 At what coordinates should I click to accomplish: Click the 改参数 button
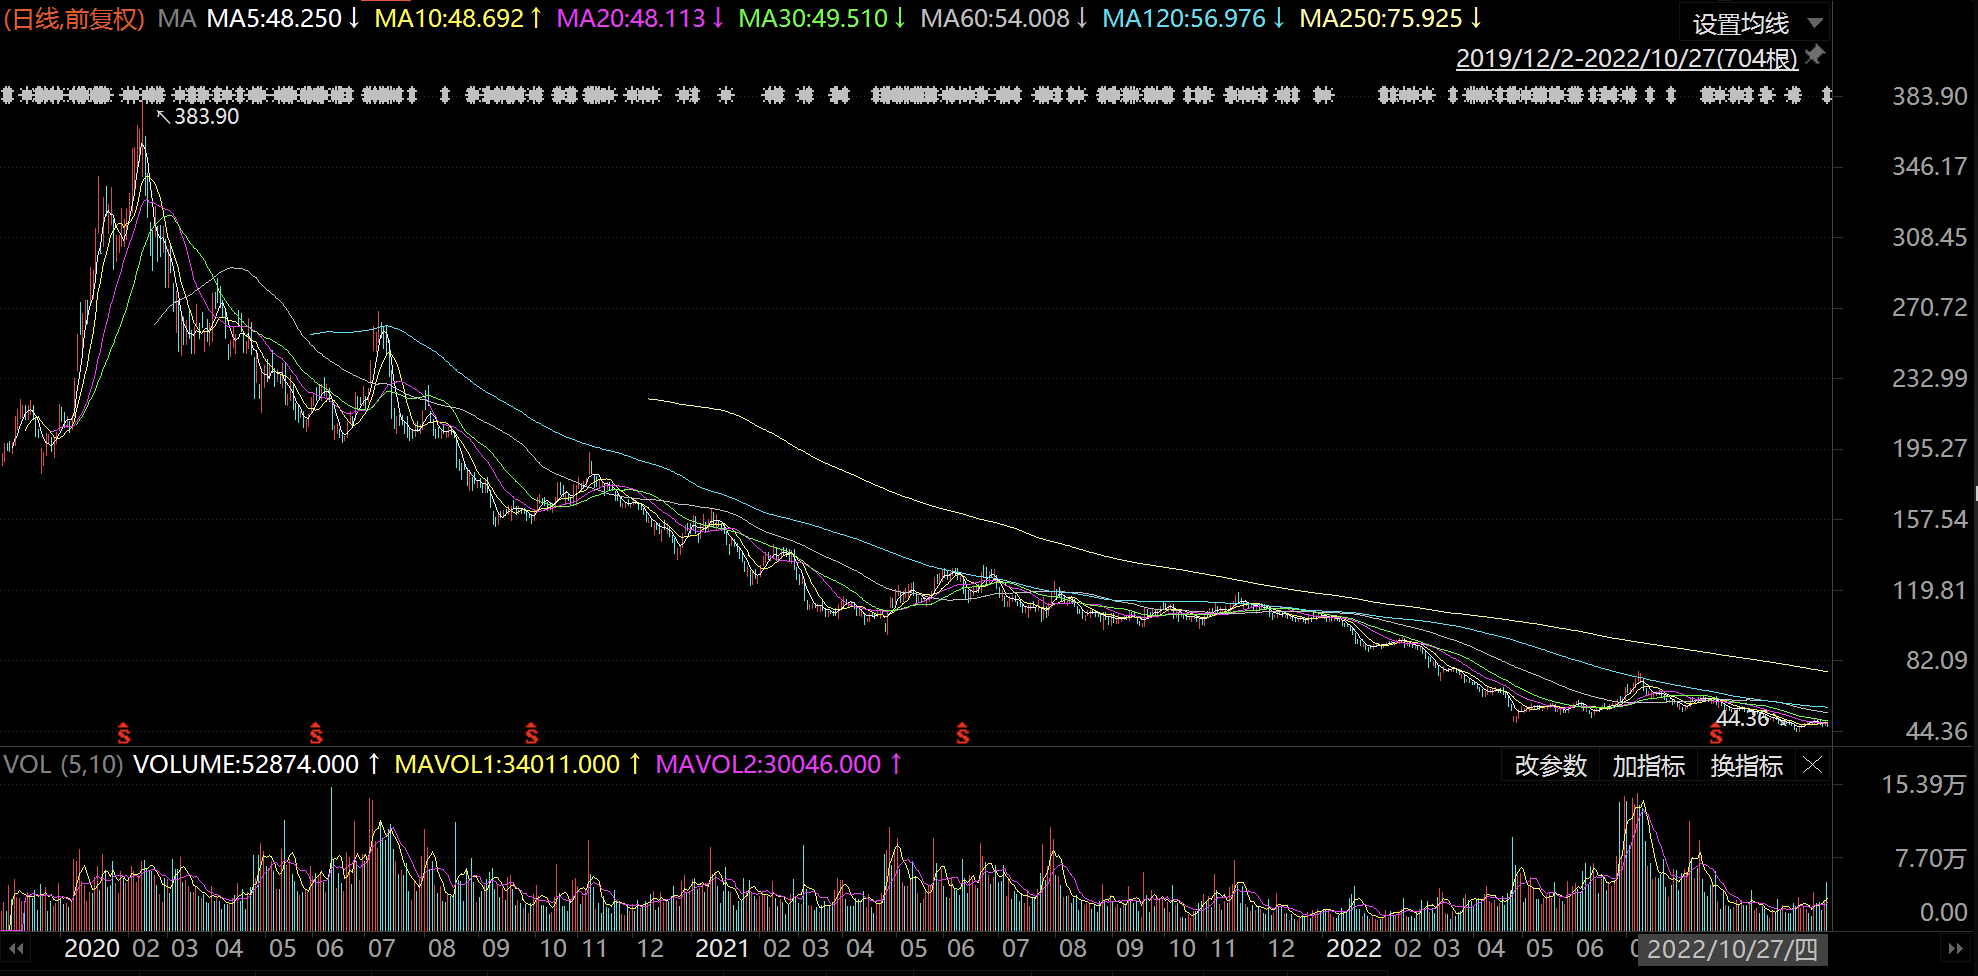point(1550,766)
